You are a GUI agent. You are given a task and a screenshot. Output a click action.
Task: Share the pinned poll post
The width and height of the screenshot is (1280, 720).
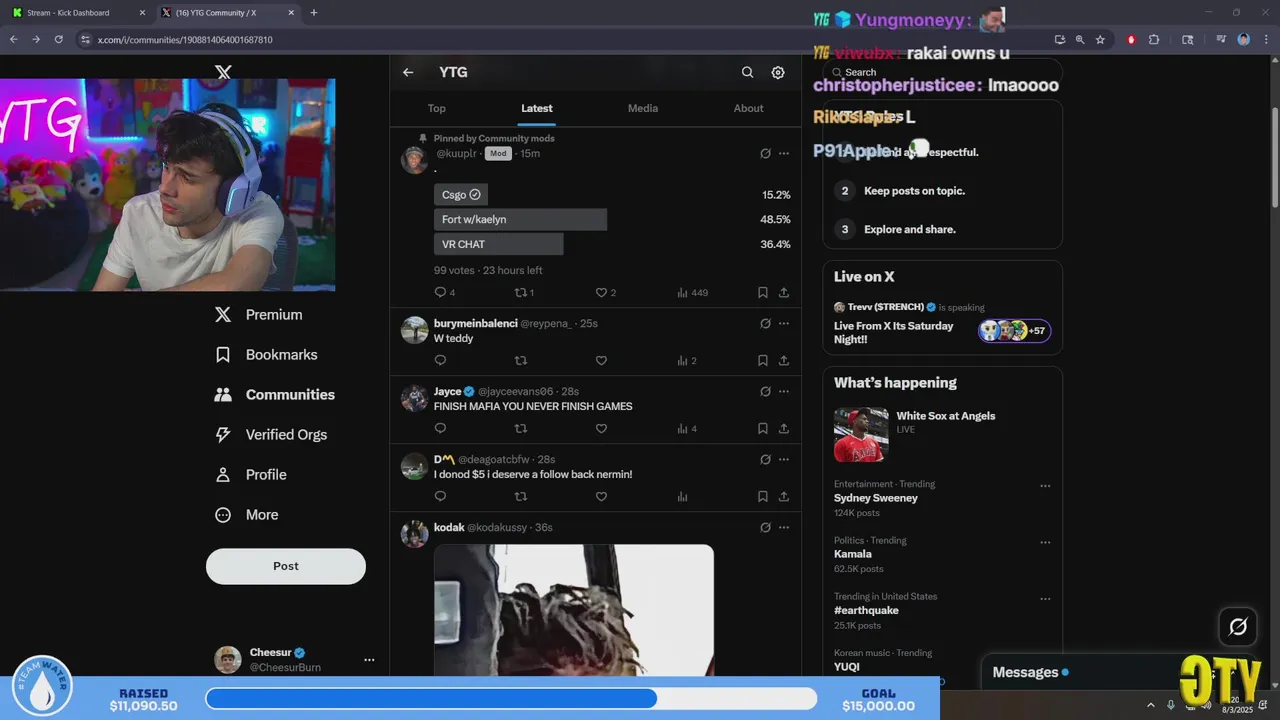(x=784, y=293)
